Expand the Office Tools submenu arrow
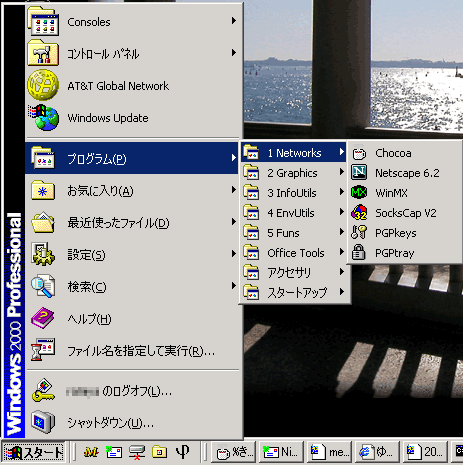Viewport: 463px width, 465px height. pyautogui.click(x=342, y=252)
